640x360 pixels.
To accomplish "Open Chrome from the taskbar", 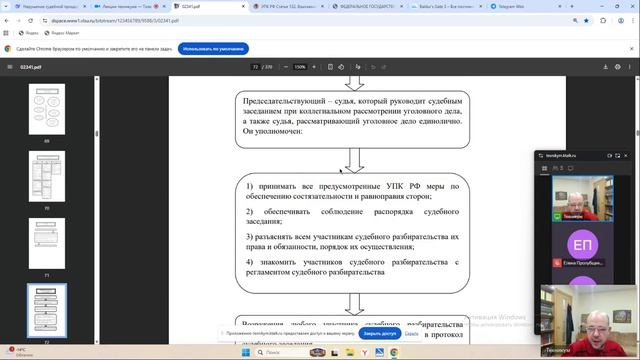I will 394,352.
